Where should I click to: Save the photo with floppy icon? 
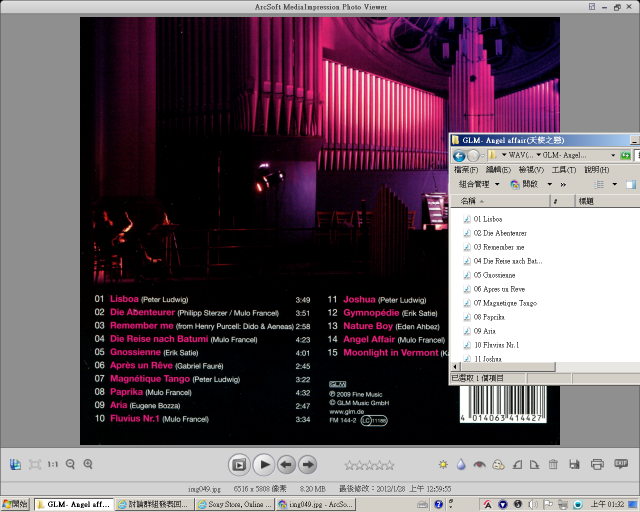coord(574,465)
